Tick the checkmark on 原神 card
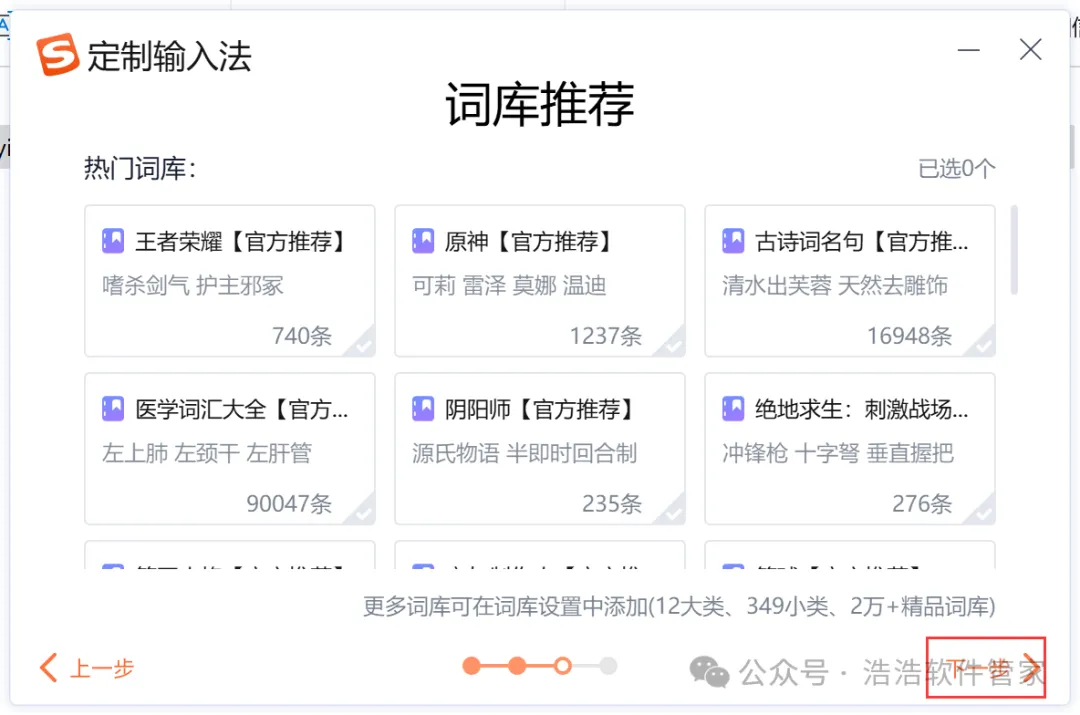The image size is (1080, 715). [x=672, y=344]
